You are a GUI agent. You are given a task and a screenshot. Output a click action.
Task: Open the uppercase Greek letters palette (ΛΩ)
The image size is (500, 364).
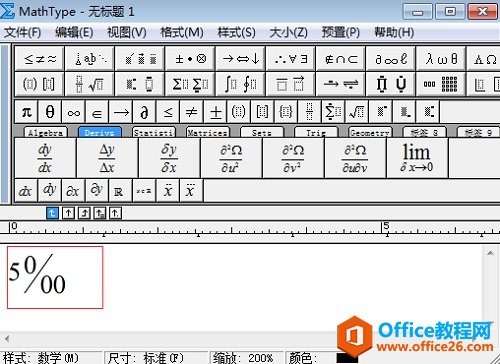(x=484, y=59)
